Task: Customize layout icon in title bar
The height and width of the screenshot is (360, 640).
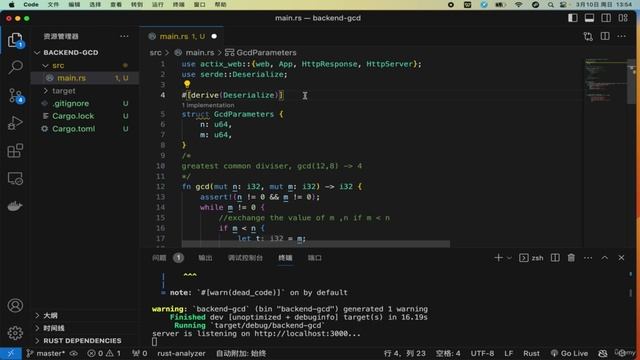Action: point(623,18)
